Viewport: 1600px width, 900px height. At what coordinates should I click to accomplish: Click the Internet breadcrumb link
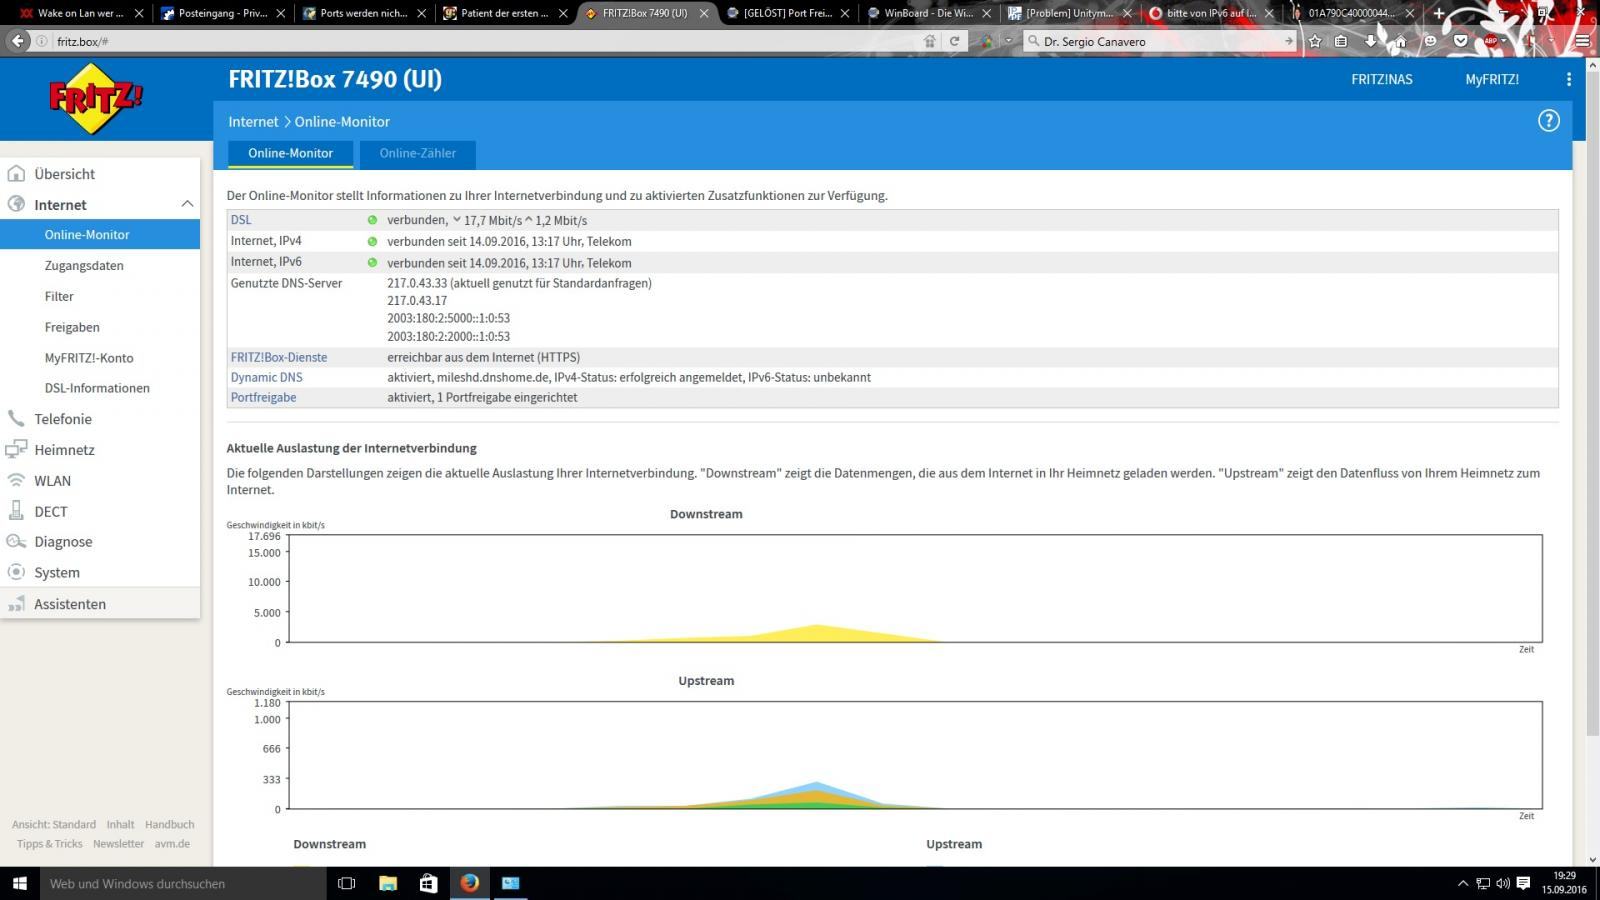(x=253, y=121)
